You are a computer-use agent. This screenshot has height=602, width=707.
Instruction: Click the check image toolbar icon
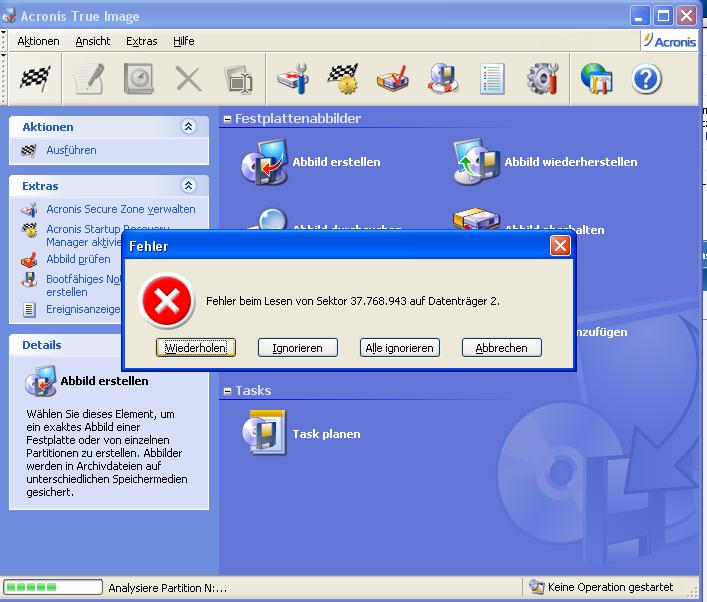393,79
